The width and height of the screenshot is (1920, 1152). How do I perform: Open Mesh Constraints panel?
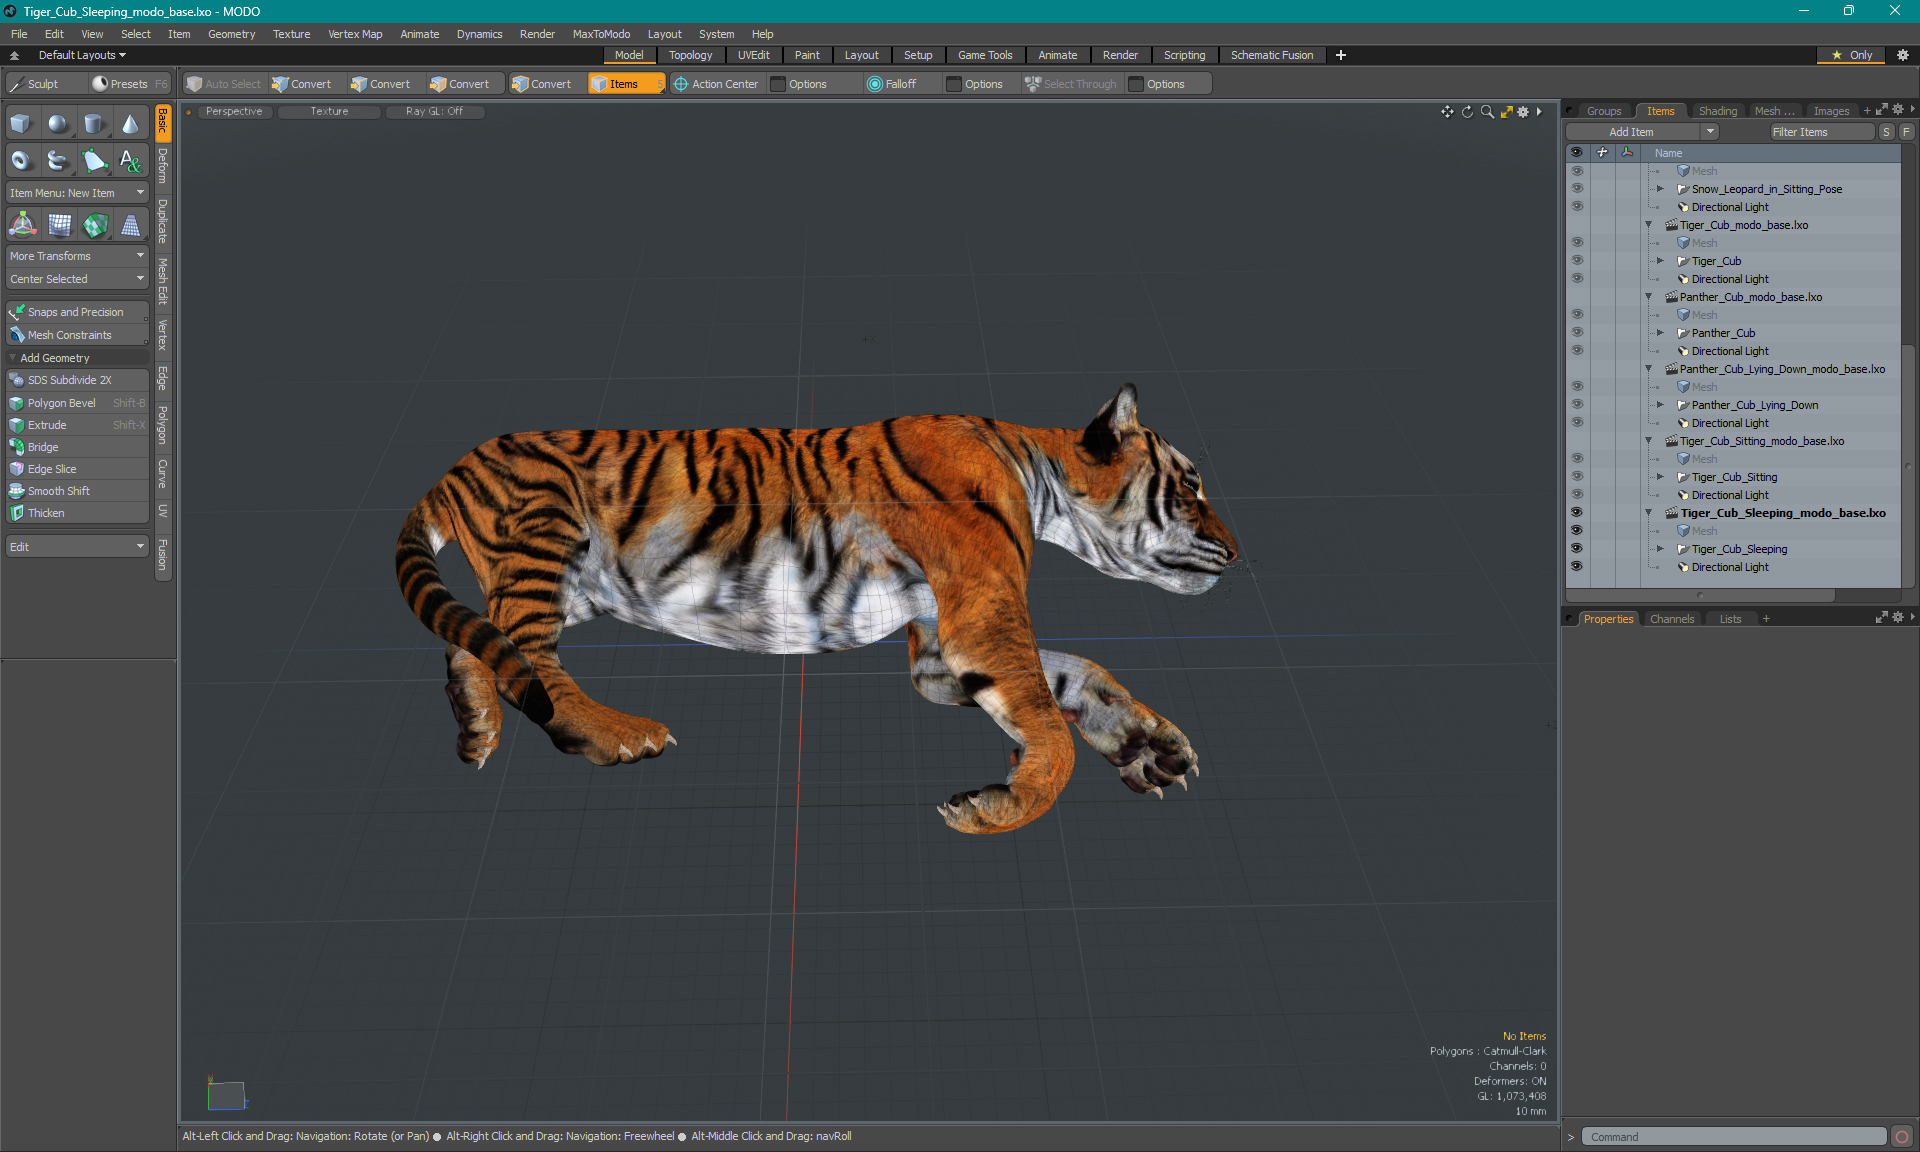click(x=77, y=335)
